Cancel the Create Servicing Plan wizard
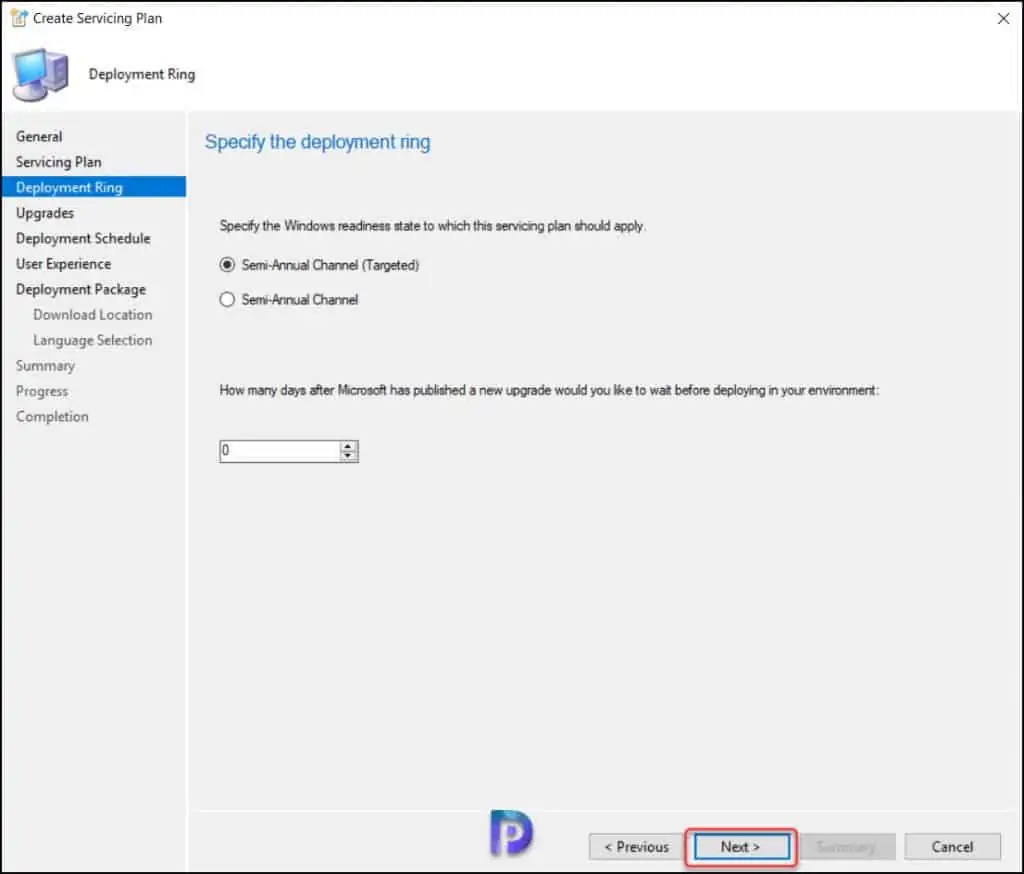The width and height of the screenshot is (1024, 874). (x=952, y=847)
